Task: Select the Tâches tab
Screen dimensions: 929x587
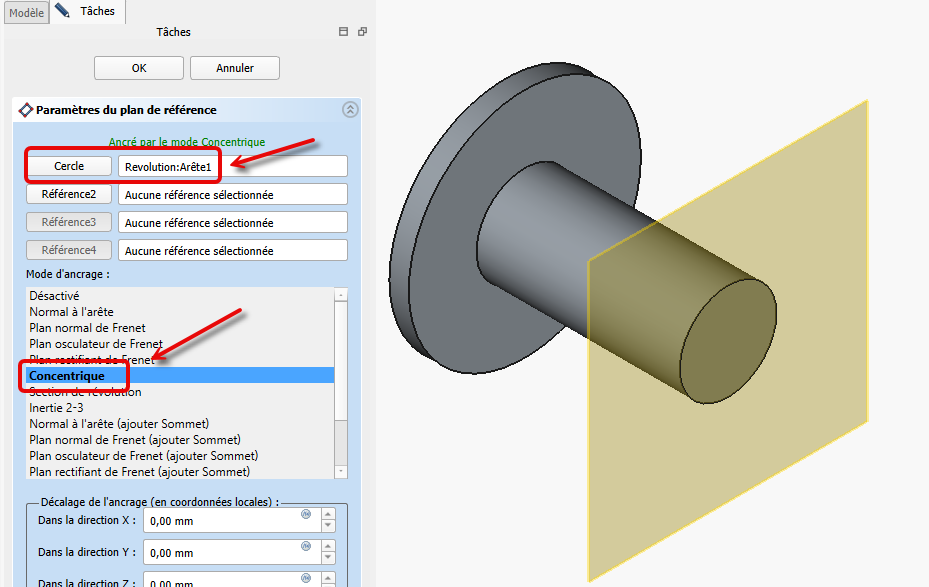Action: [97, 12]
